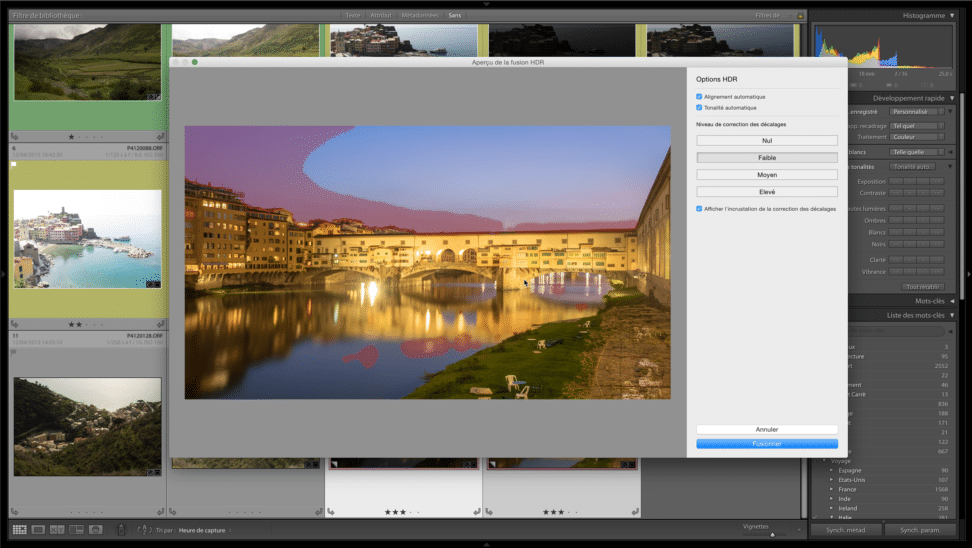Select 'Faible' deghost level
972x548 pixels.
[x=767, y=157]
